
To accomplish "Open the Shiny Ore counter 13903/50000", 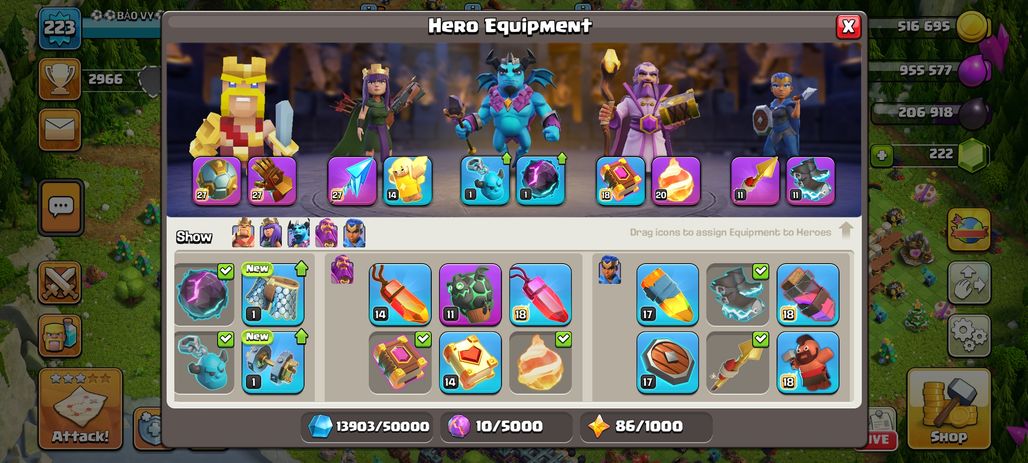I will coord(369,426).
